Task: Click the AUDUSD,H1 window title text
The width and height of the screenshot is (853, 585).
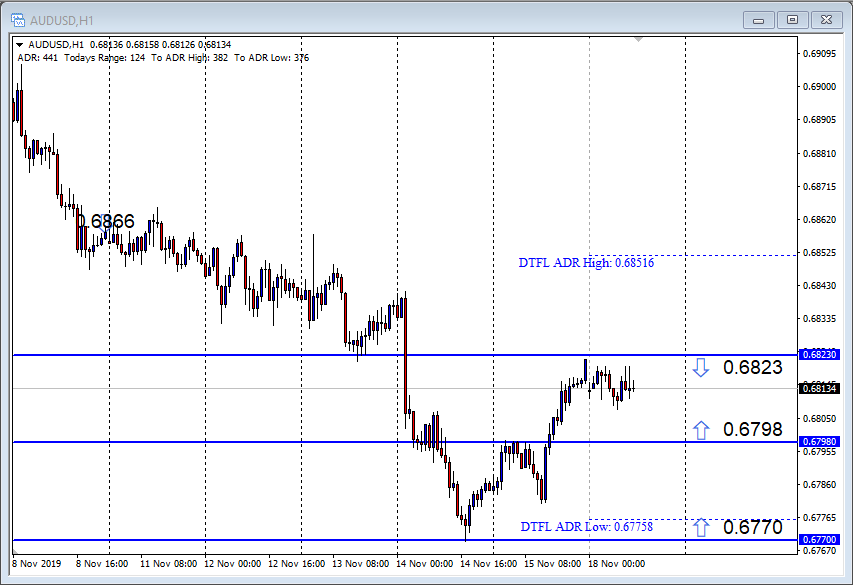Action: click(61, 21)
